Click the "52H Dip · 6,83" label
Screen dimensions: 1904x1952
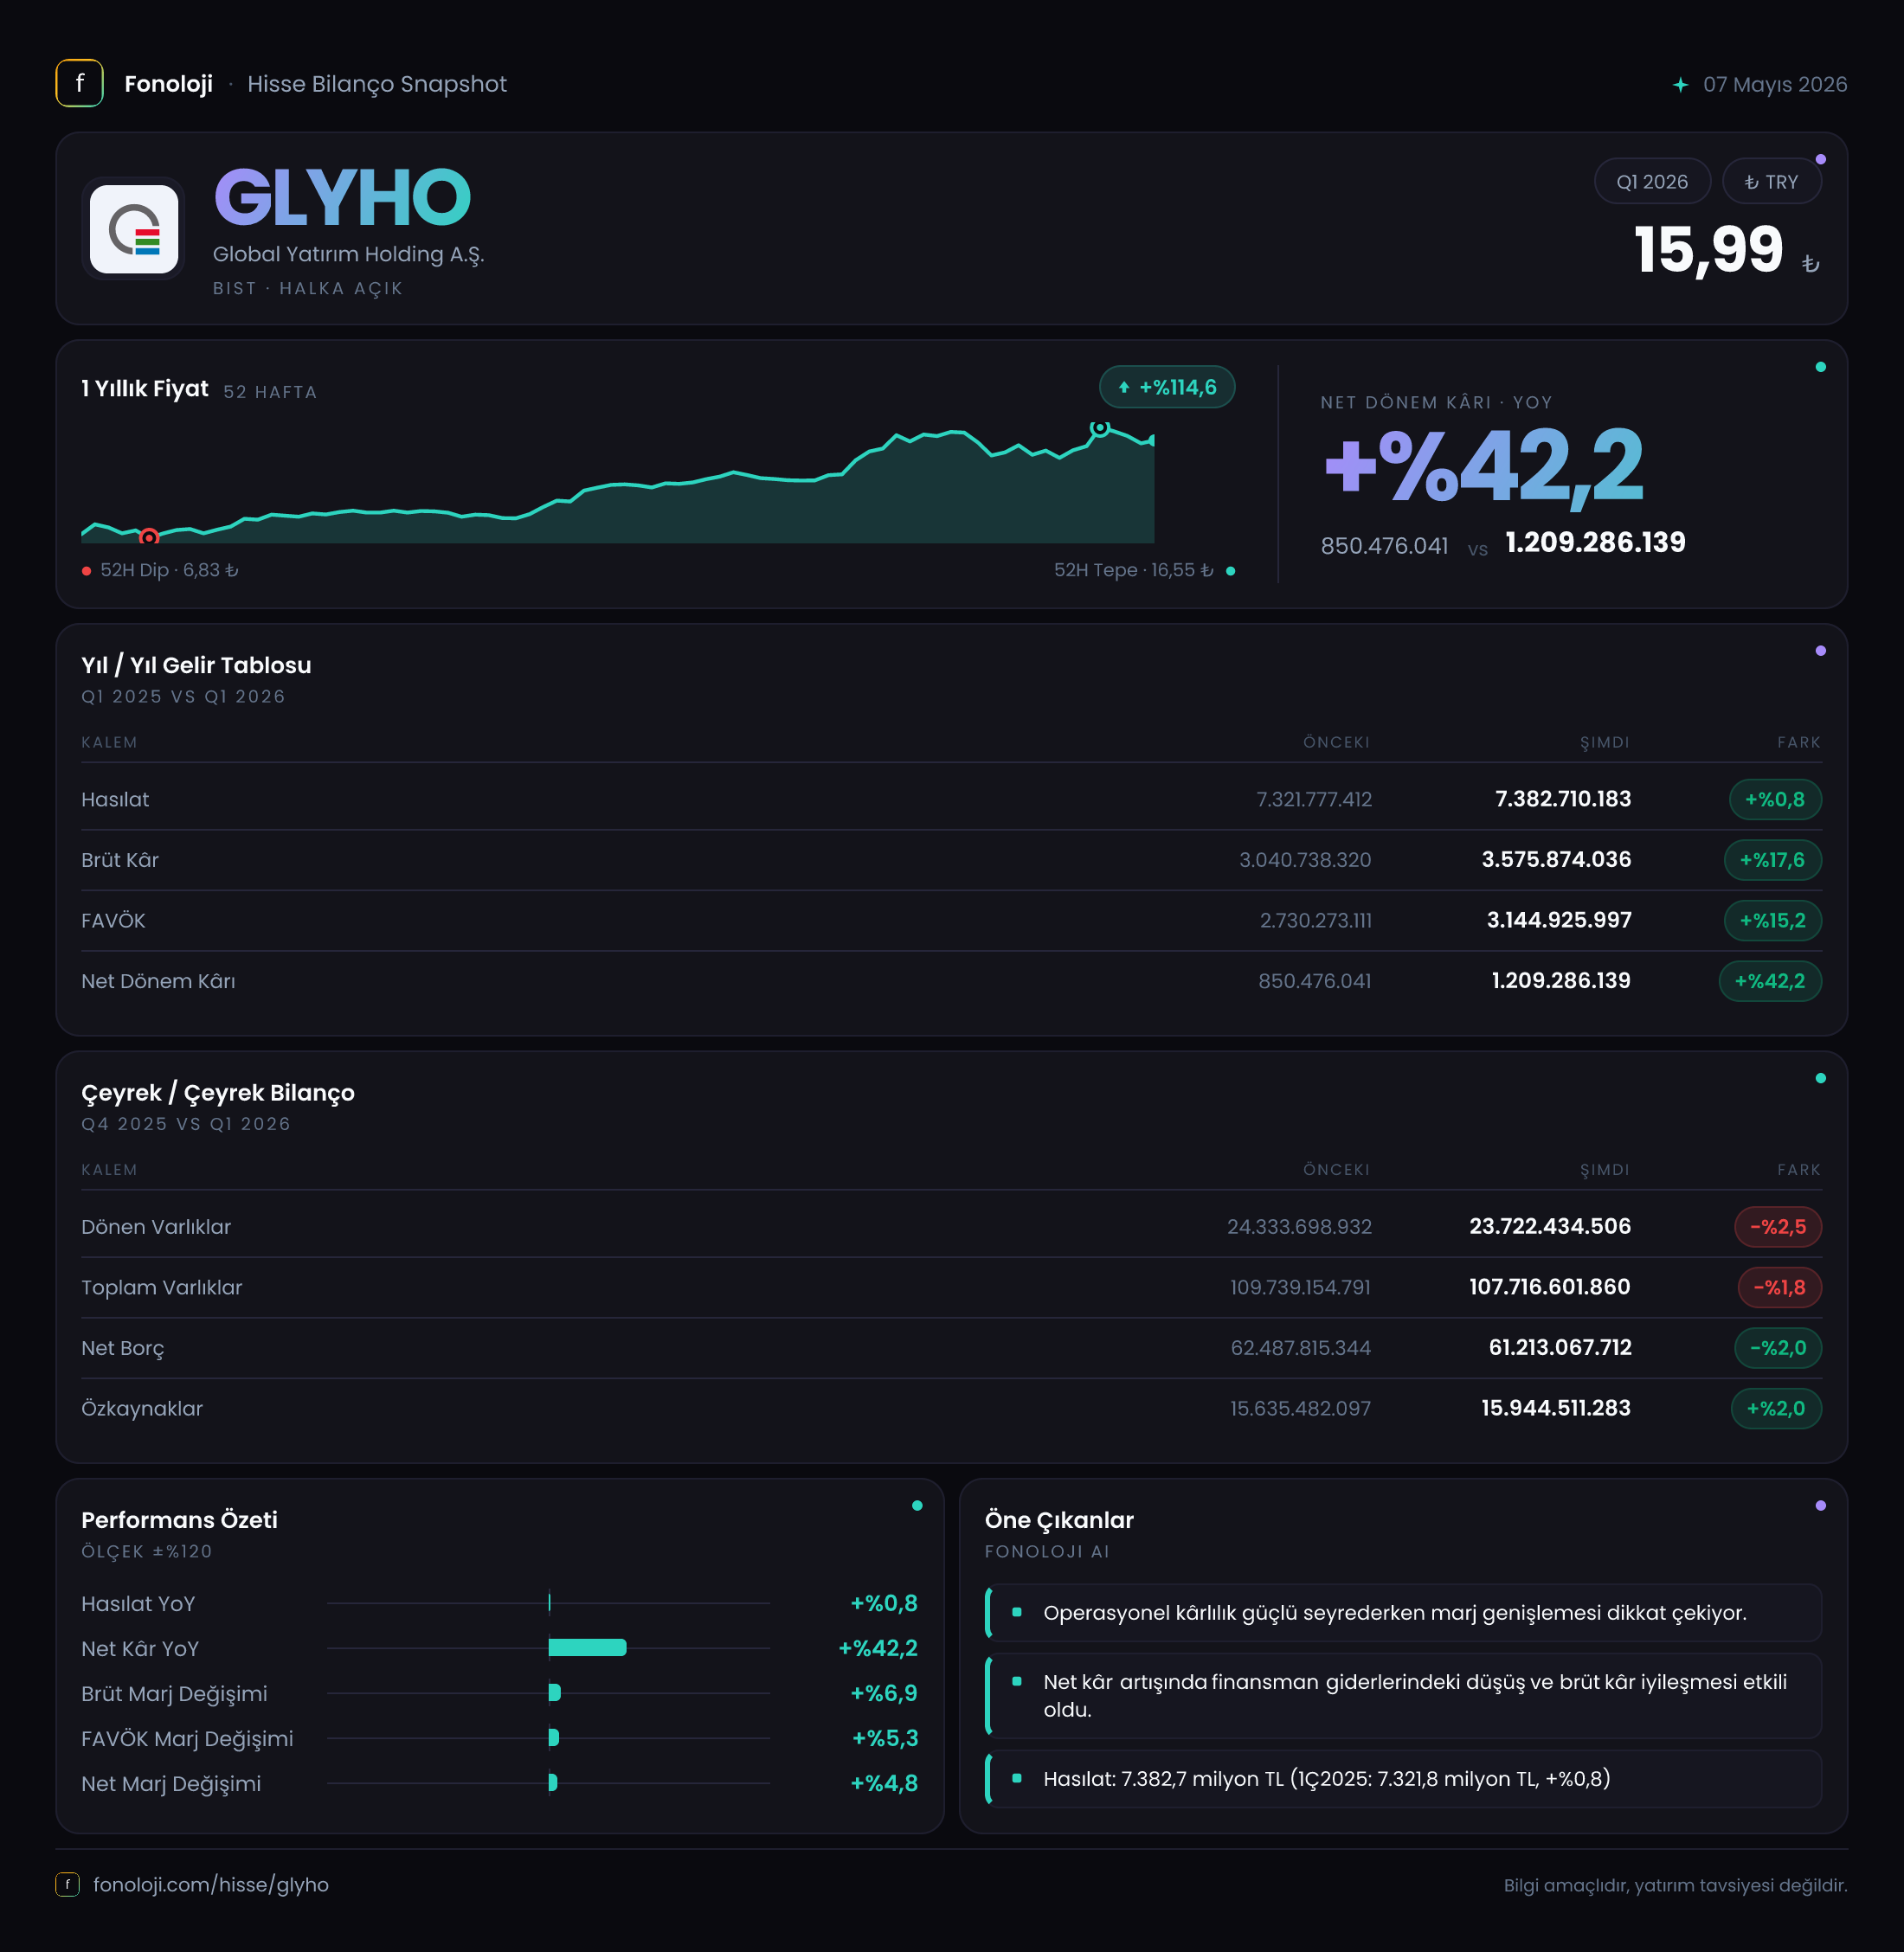point(169,570)
